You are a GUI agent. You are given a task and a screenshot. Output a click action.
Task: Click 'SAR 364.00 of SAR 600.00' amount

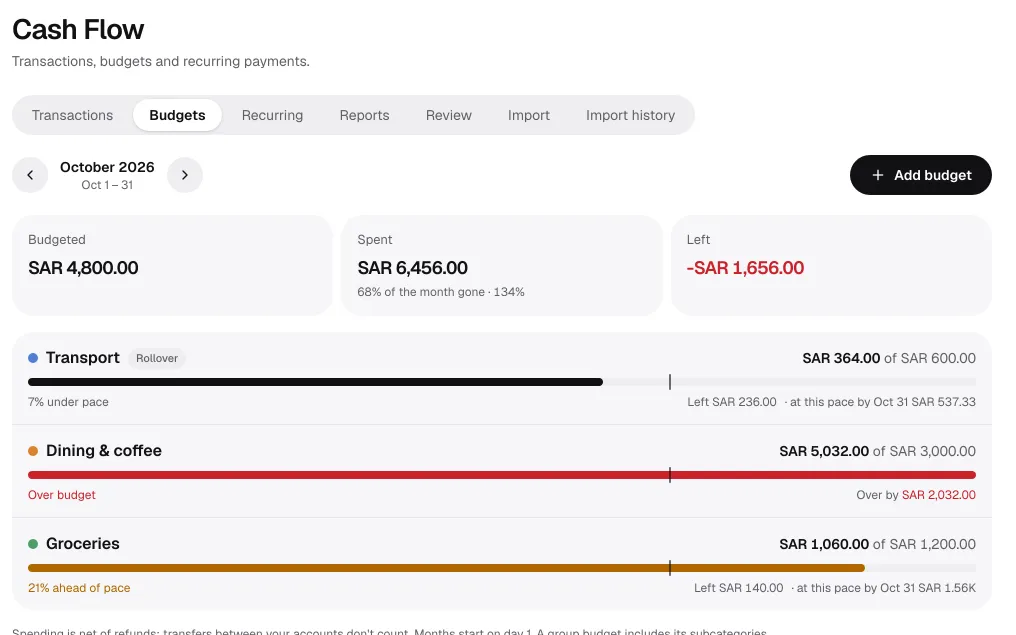(889, 358)
